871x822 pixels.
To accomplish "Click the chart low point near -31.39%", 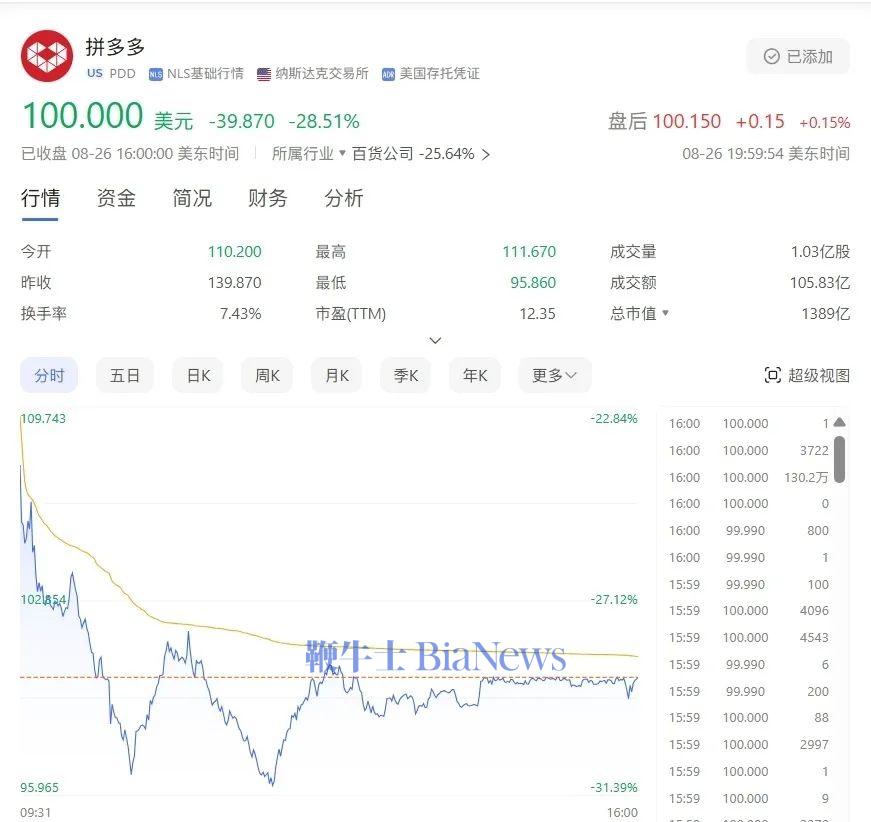I will click(x=272, y=784).
